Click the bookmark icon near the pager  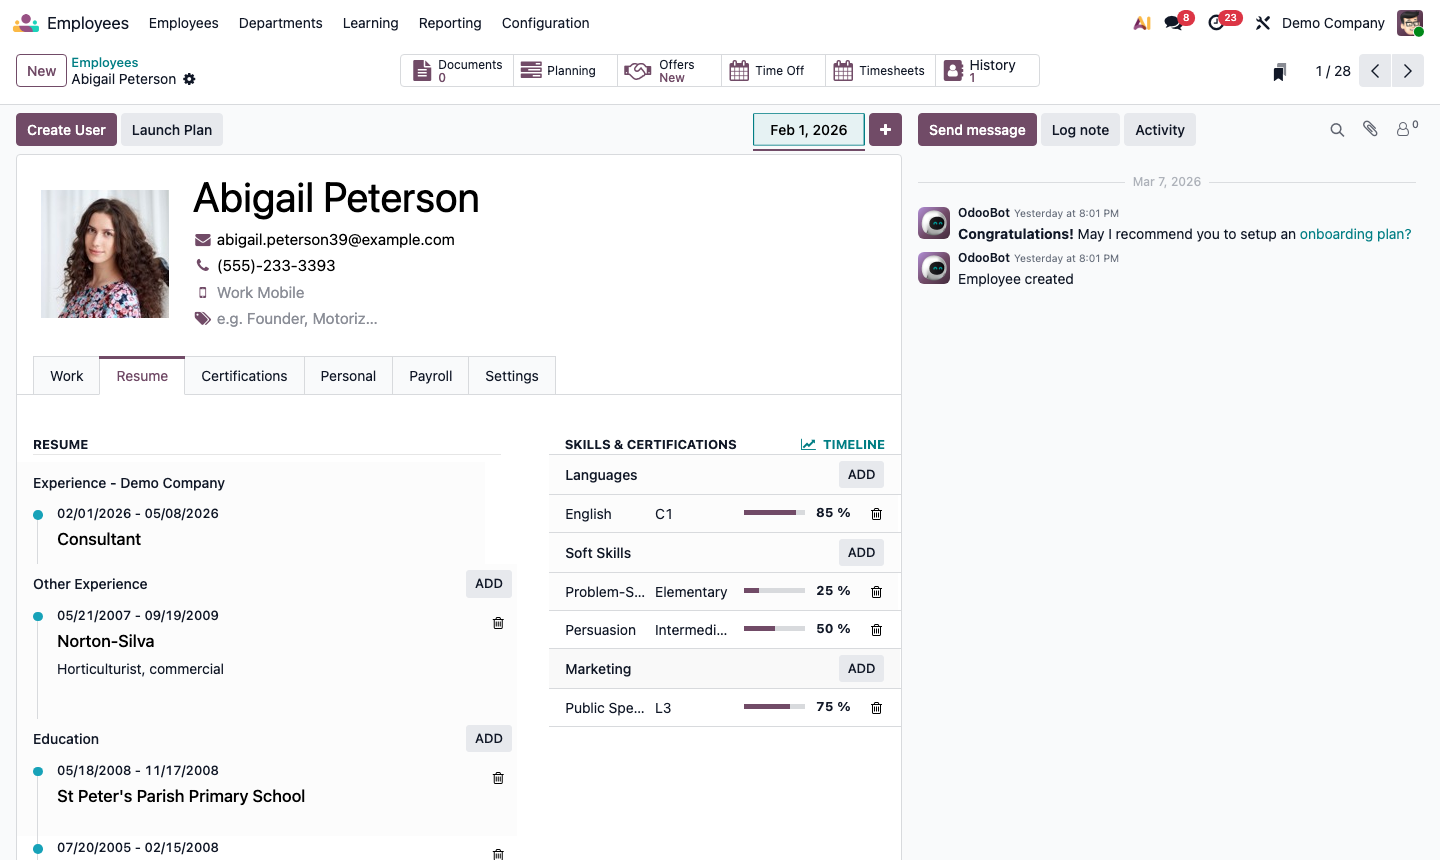(1279, 71)
